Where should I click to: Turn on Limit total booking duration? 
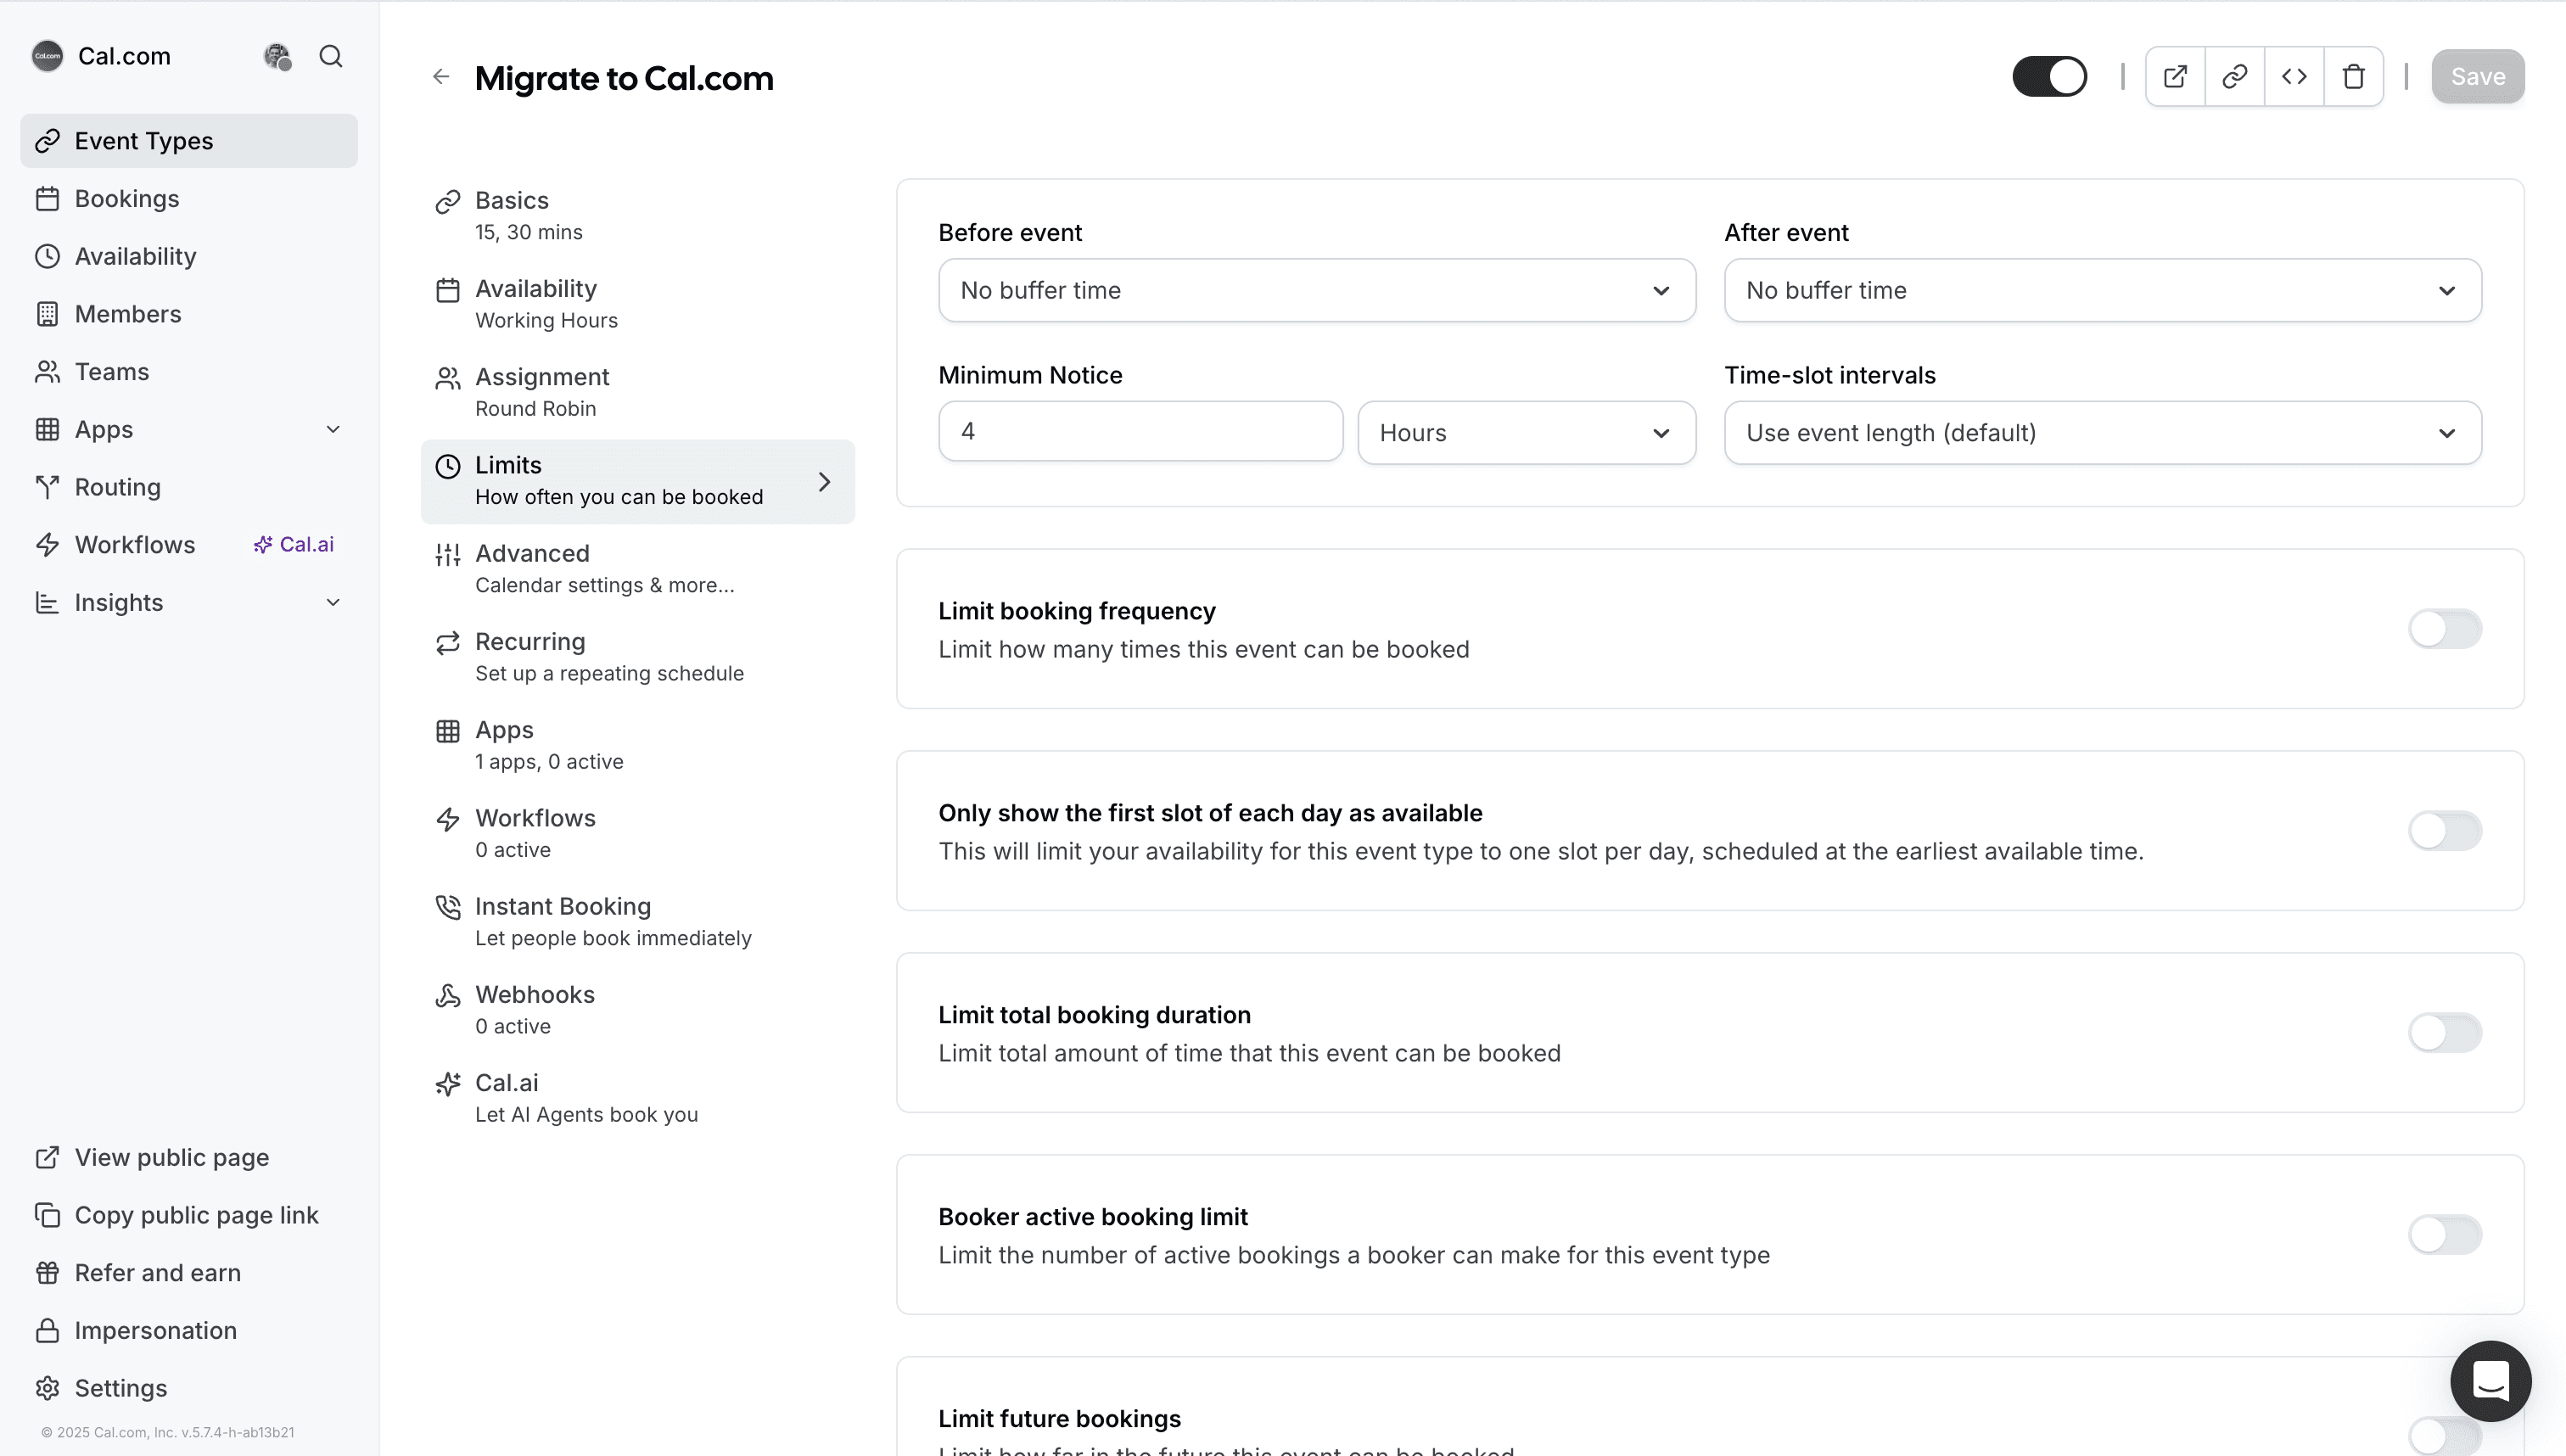tap(2444, 1033)
